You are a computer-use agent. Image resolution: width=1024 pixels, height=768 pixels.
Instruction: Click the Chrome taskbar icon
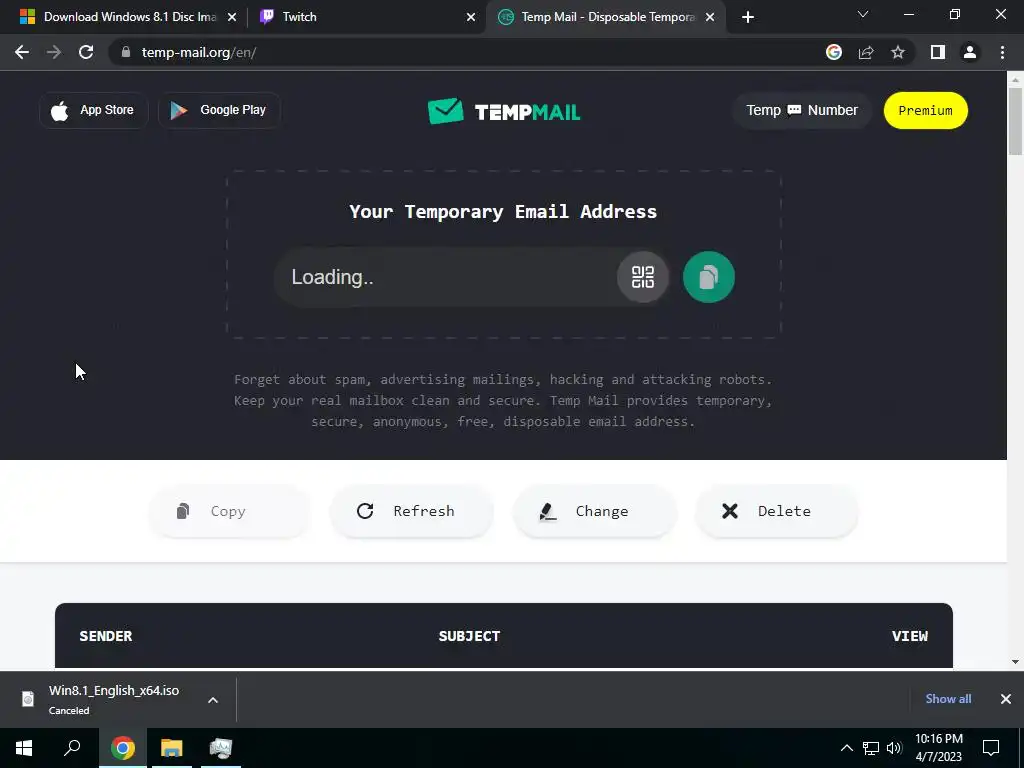click(x=123, y=748)
